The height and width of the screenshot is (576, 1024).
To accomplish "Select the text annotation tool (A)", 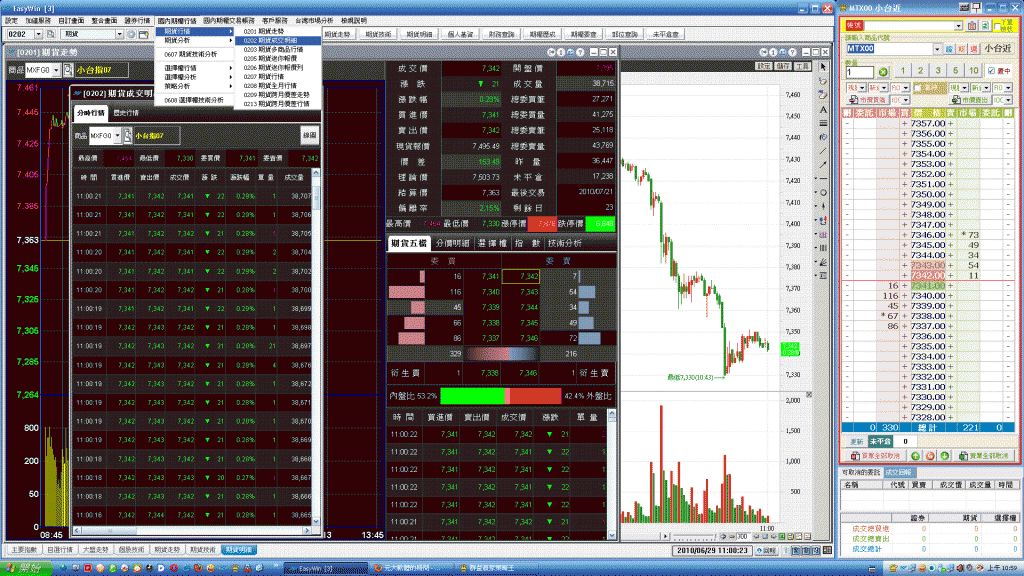I will [823, 110].
